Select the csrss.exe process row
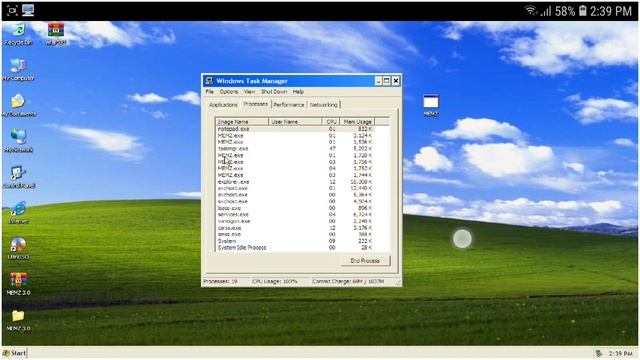Viewport: 640px width, 360px height. coord(302,228)
